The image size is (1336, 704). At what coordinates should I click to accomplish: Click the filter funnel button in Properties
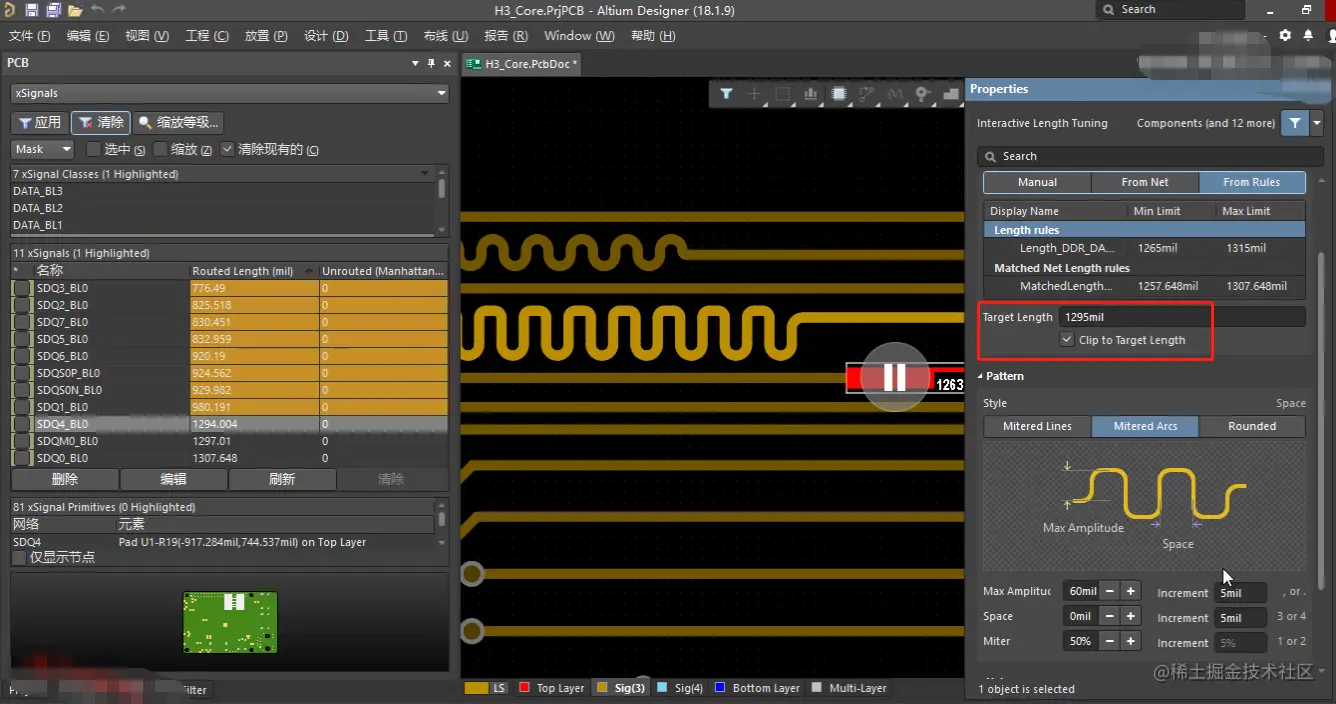[x=1296, y=123]
